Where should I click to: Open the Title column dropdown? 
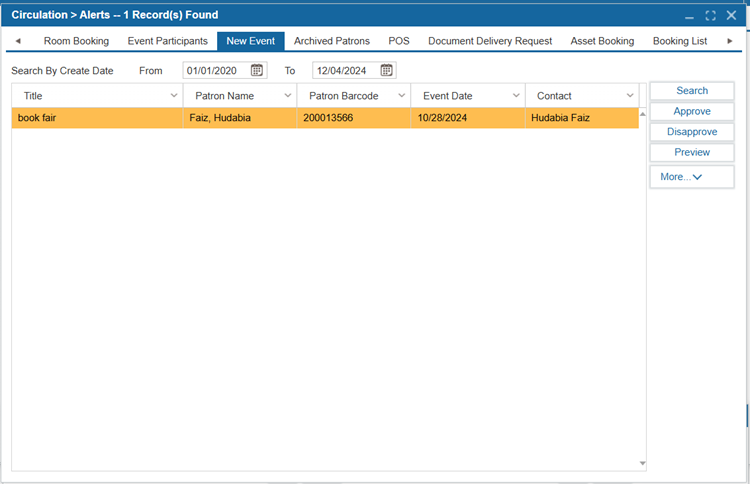[x=174, y=96]
